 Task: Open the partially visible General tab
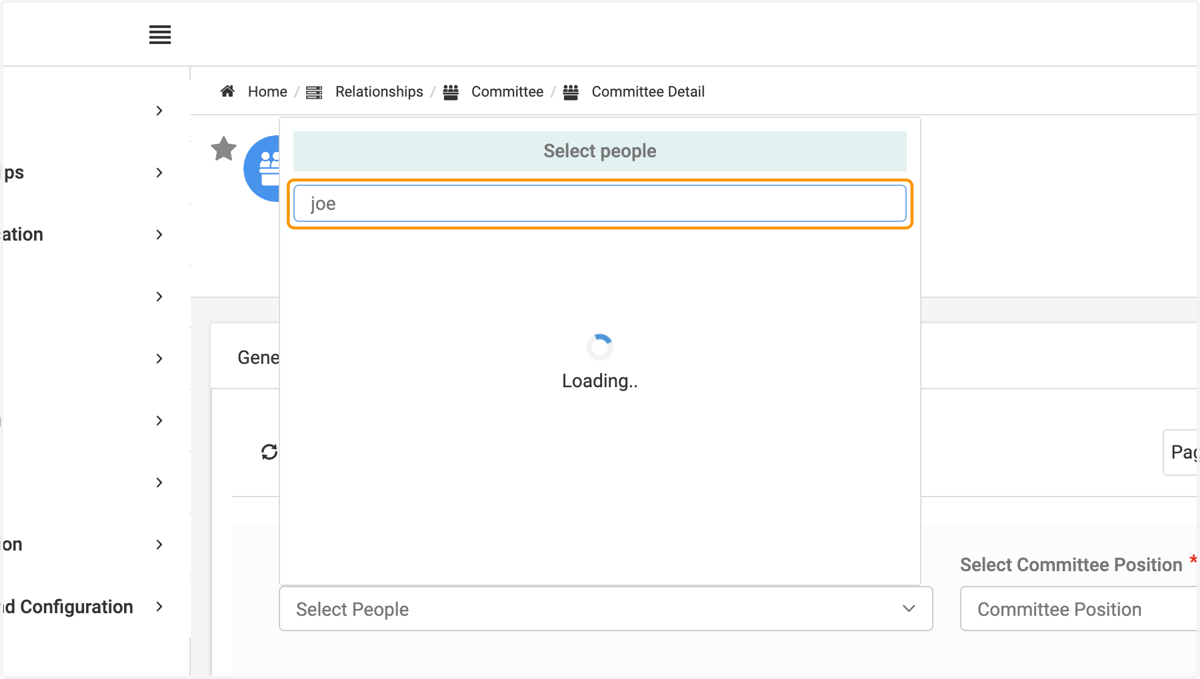coord(258,357)
